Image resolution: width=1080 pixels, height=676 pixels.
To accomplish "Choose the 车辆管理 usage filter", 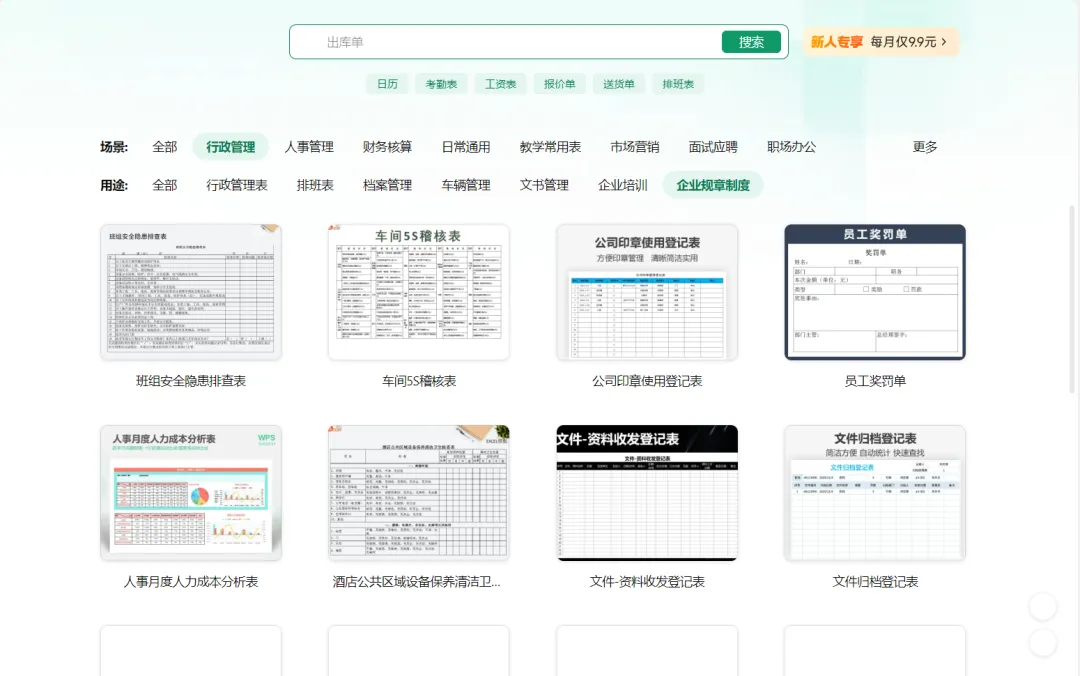I will pyautogui.click(x=466, y=185).
